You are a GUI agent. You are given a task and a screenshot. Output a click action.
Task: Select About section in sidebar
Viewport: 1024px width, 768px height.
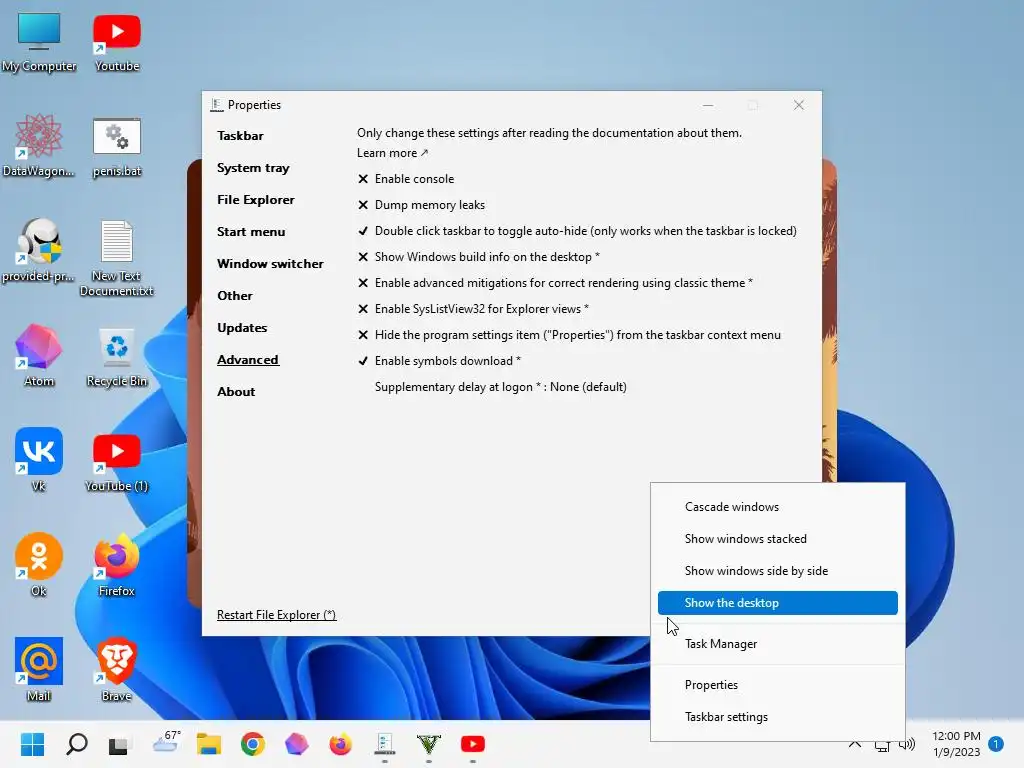pyautogui.click(x=236, y=392)
